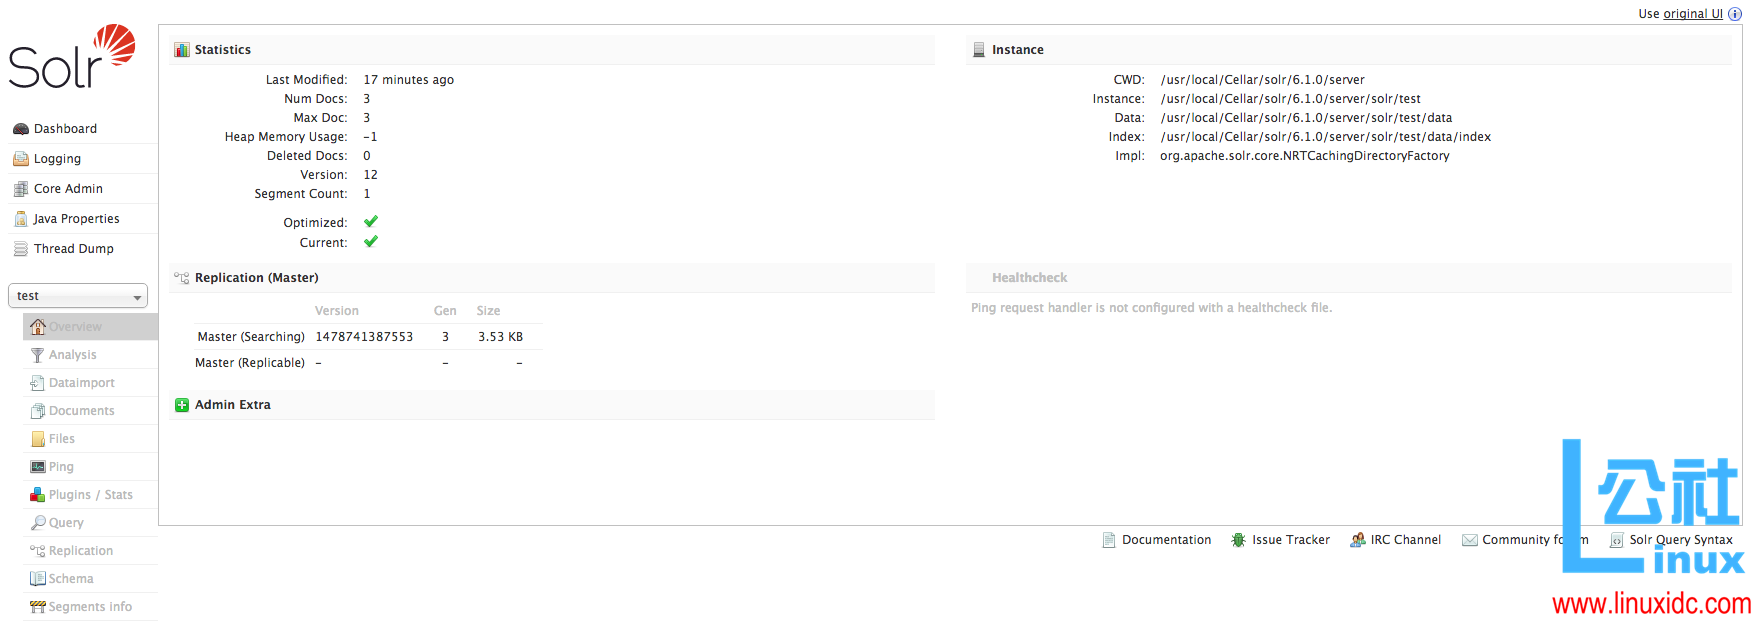
Task: Open the Analysis page
Action: pyautogui.click(x=73, y=355)
